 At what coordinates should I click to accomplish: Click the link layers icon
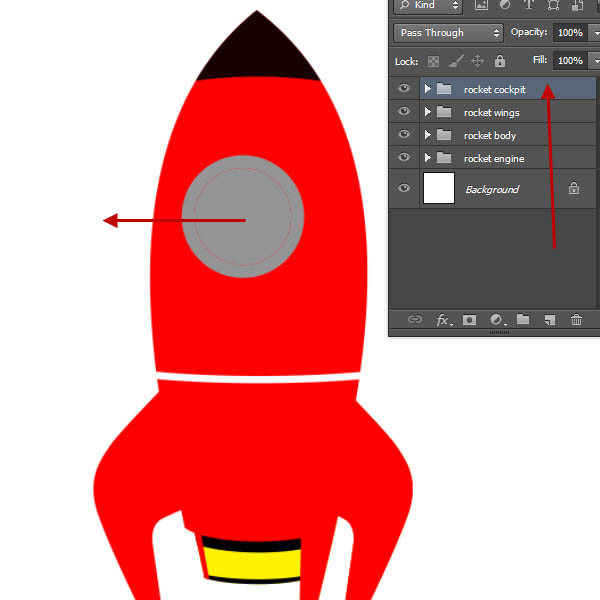click(x=415, y=320)
